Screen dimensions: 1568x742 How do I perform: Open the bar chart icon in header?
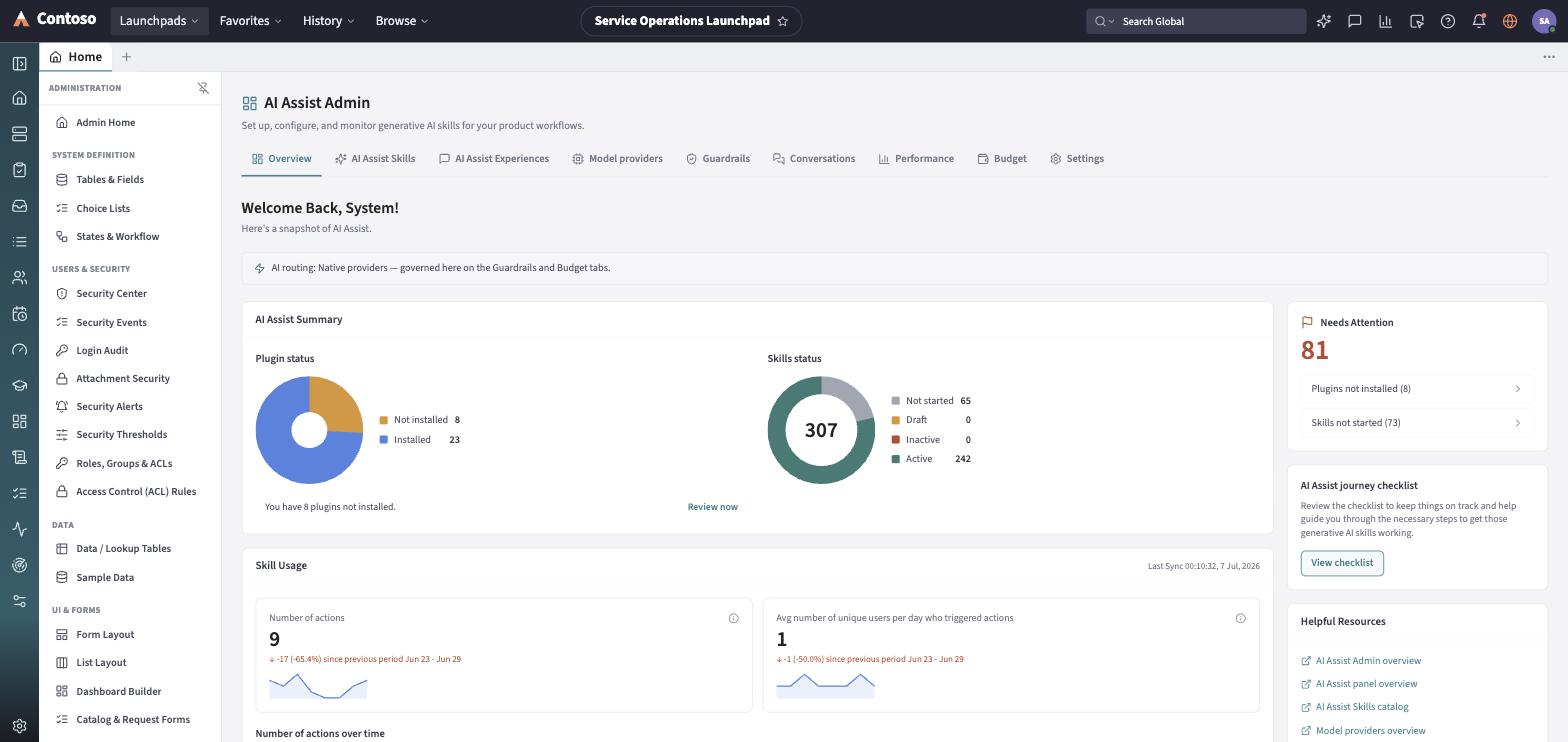click(x=1386, y=21)
